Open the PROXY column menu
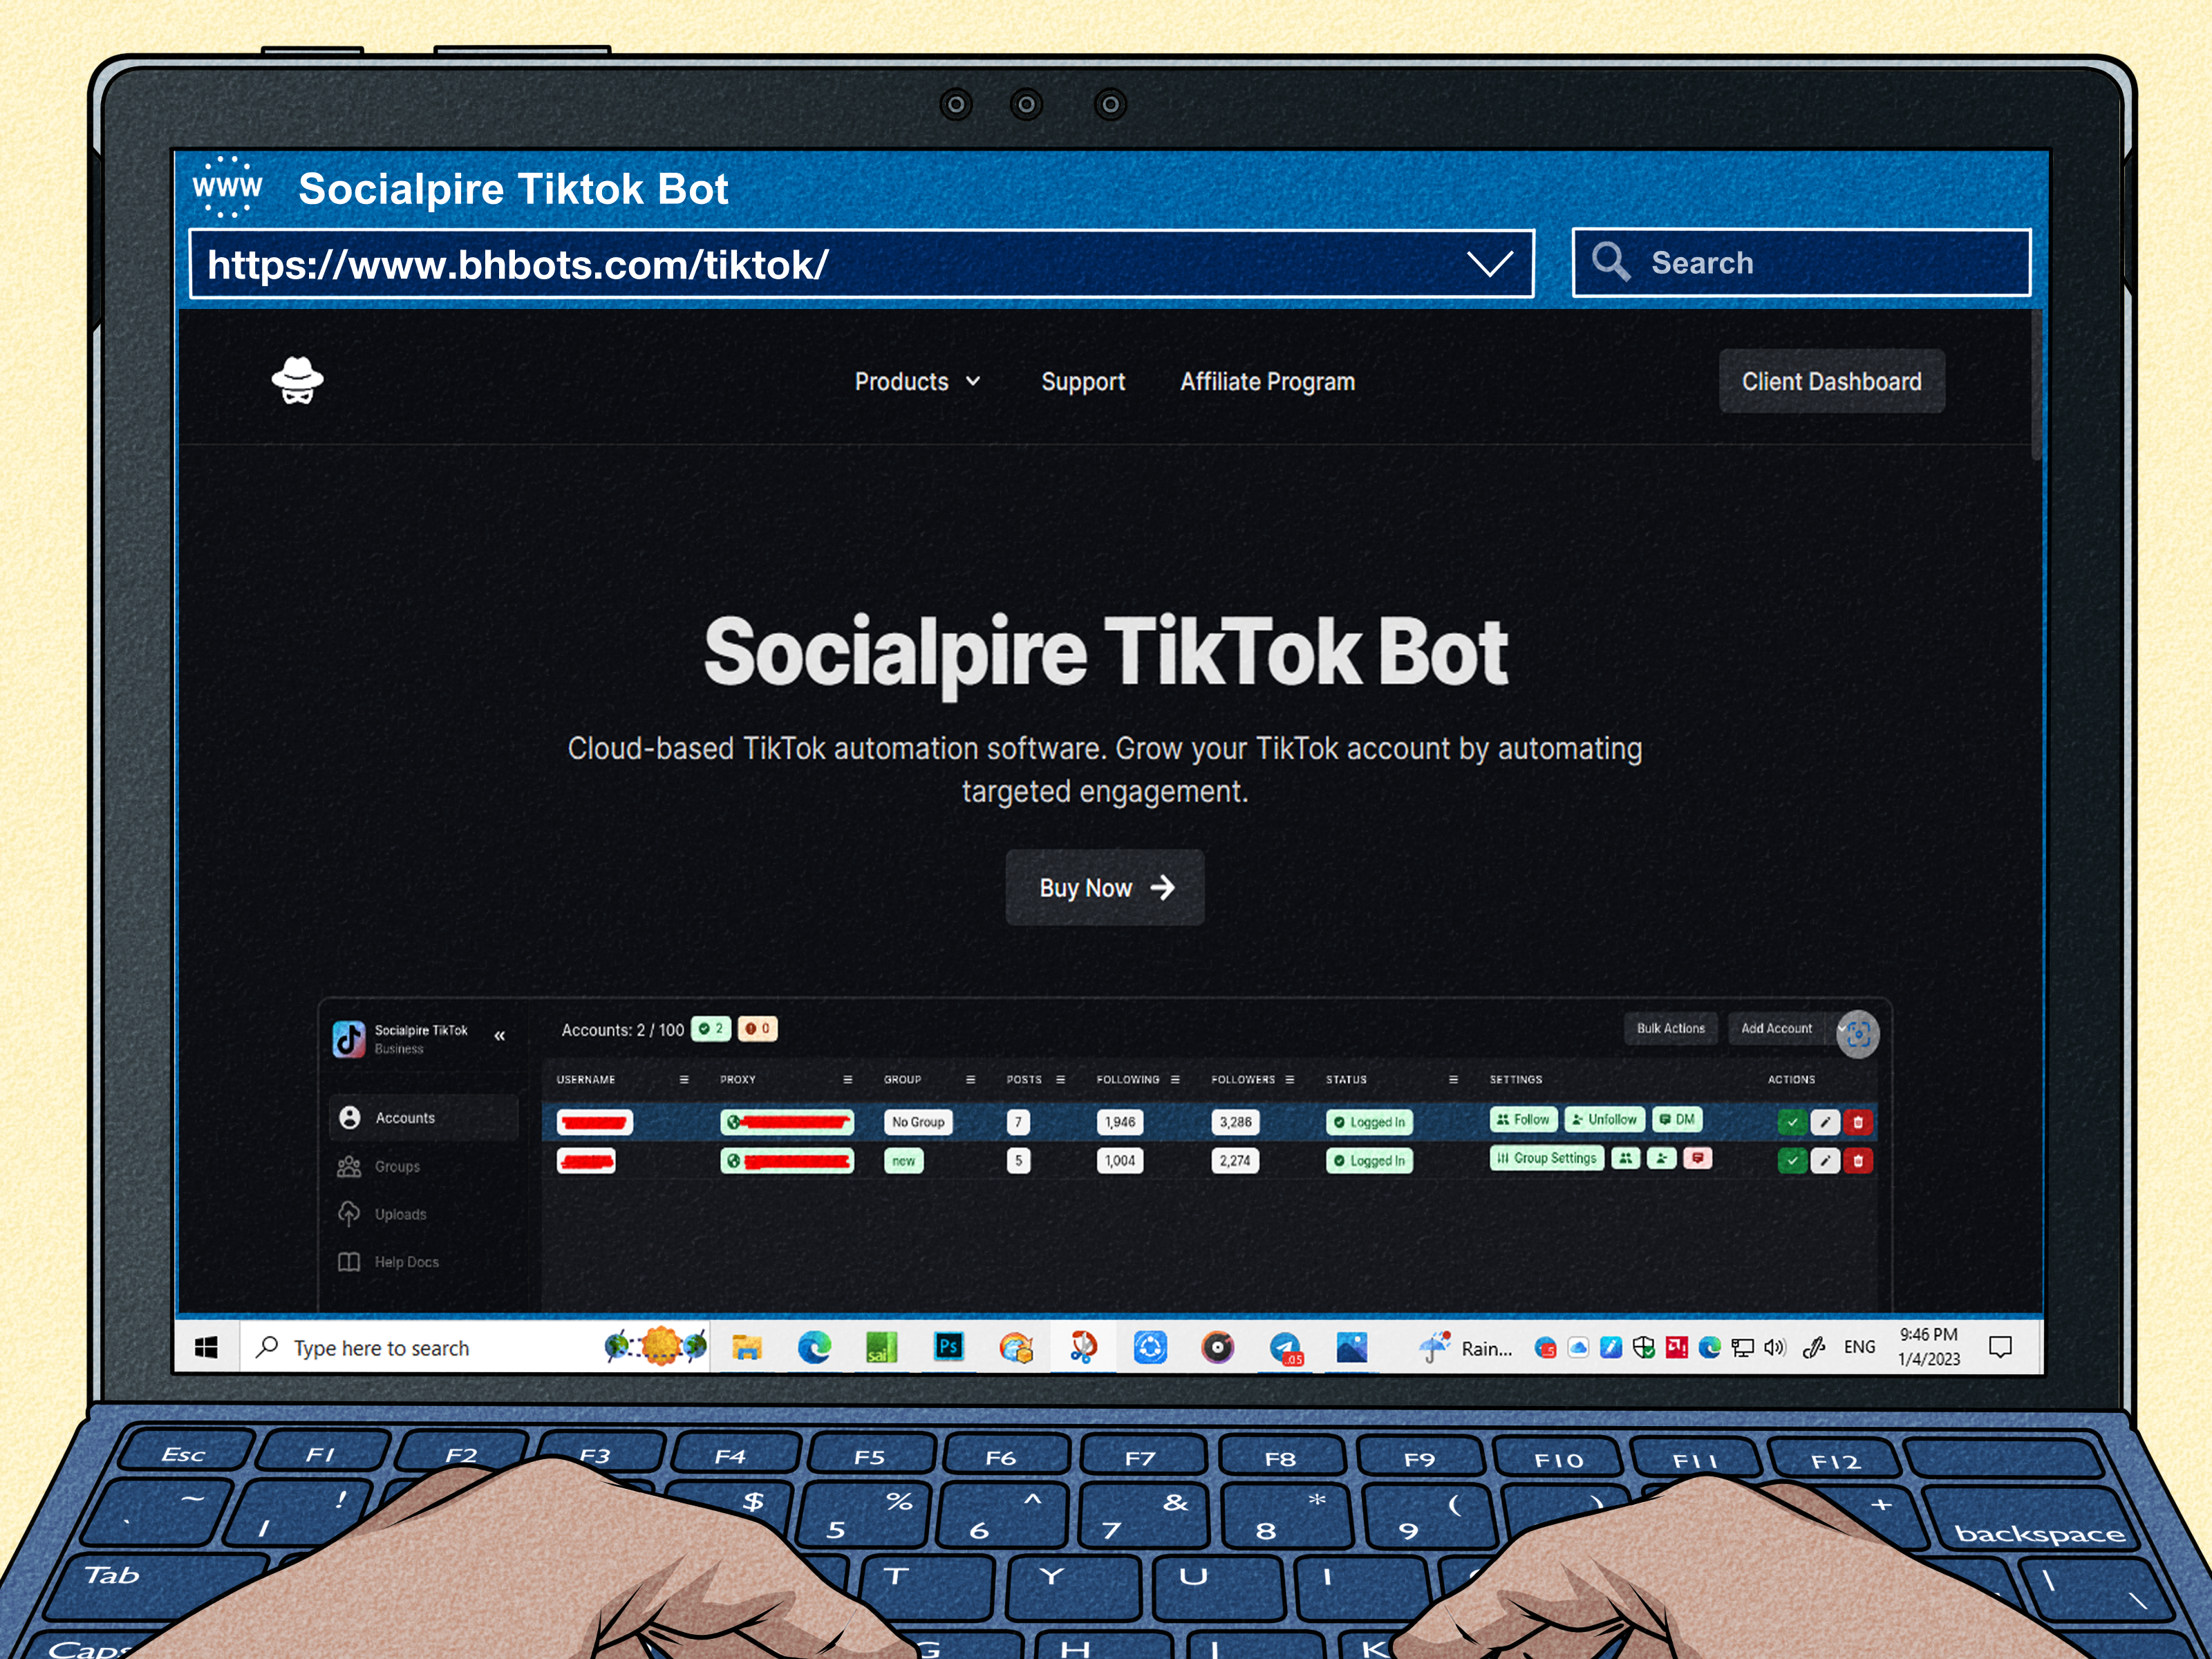The image size is (2212, 1659). pyautogui.click(x=848, y=1080)
